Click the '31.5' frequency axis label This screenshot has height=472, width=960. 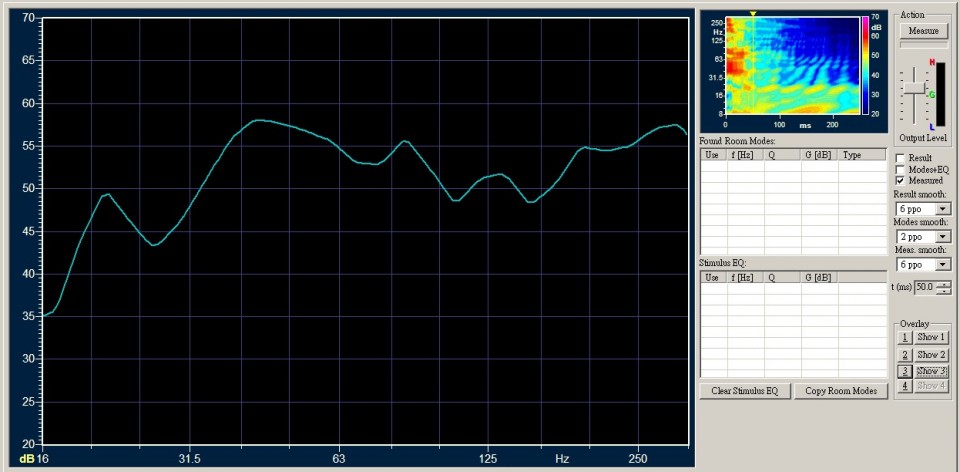(x=190, y=459)
